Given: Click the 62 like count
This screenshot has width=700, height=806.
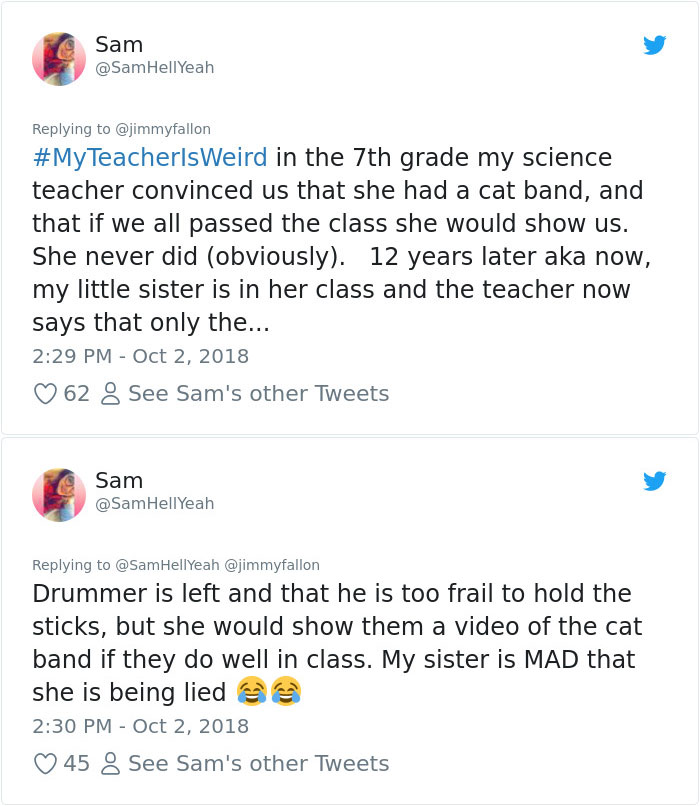Looking at the screenshot, I should [x=77, y=394].
